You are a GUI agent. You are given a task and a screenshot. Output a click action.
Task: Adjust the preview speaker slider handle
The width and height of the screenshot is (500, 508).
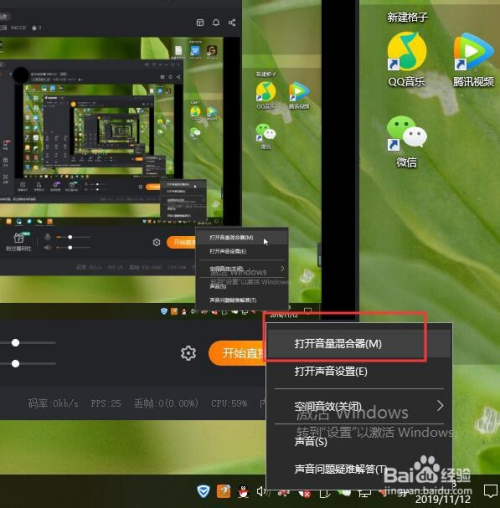point(70,248)
